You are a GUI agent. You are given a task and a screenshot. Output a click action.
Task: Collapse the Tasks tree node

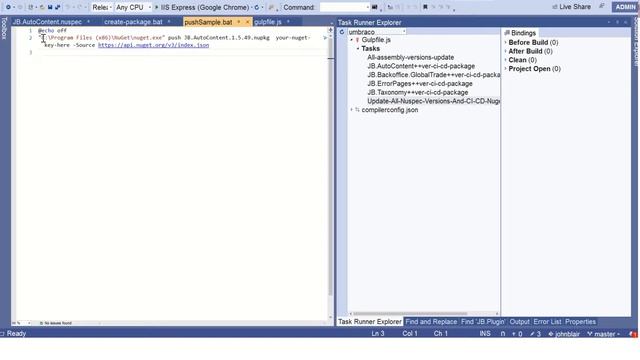(x=358, y=49)
